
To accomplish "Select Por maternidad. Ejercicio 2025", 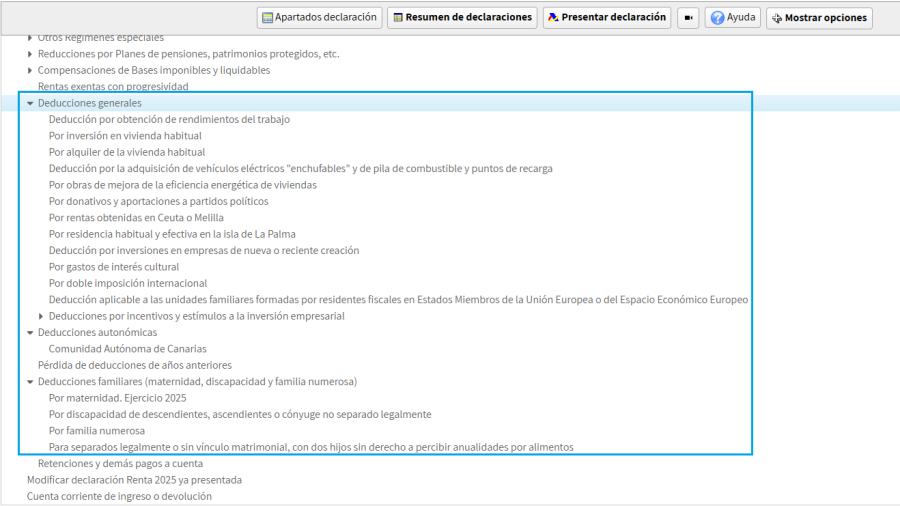I will click(117, 398).
